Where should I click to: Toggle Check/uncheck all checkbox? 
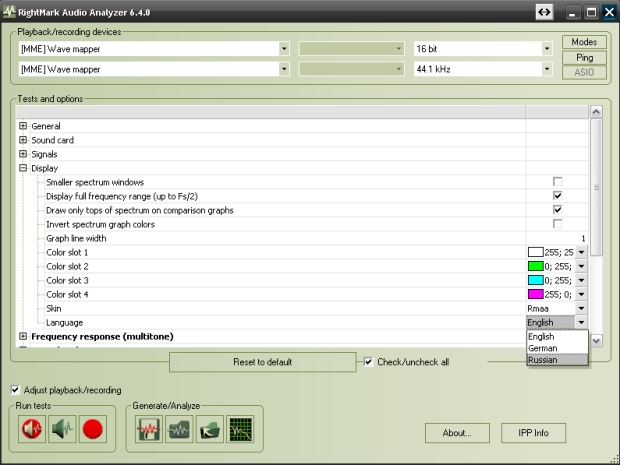[x=368, y=362]
